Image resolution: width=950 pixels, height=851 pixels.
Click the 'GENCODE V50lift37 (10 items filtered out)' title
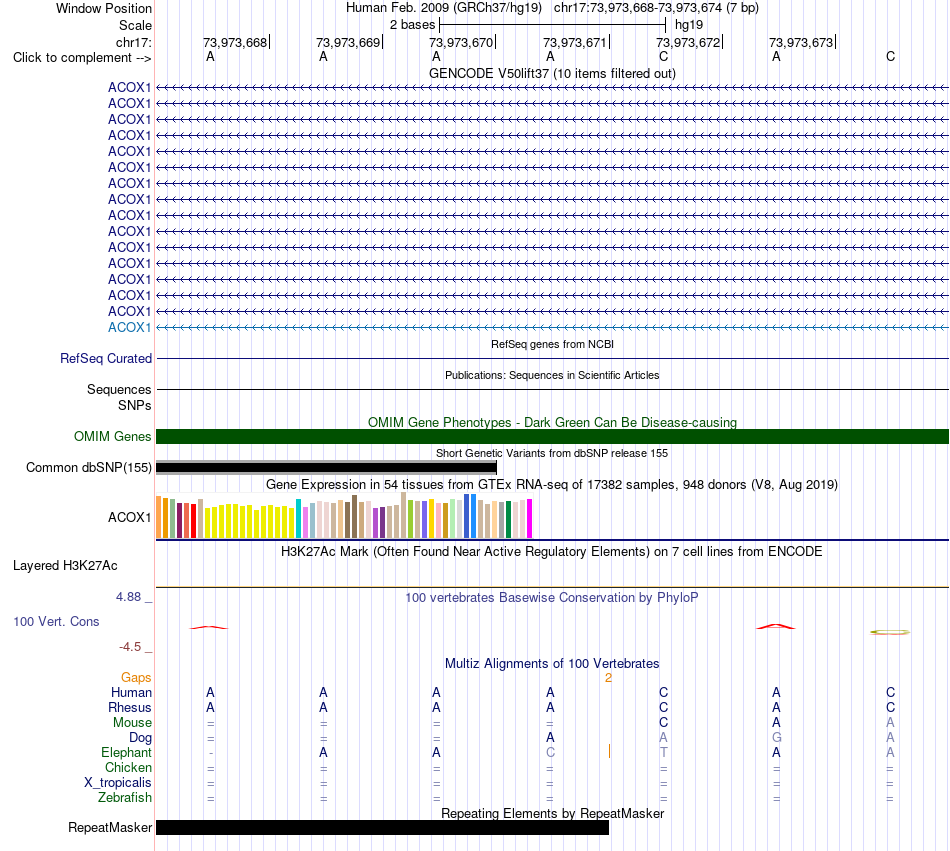tap(552, 73)
